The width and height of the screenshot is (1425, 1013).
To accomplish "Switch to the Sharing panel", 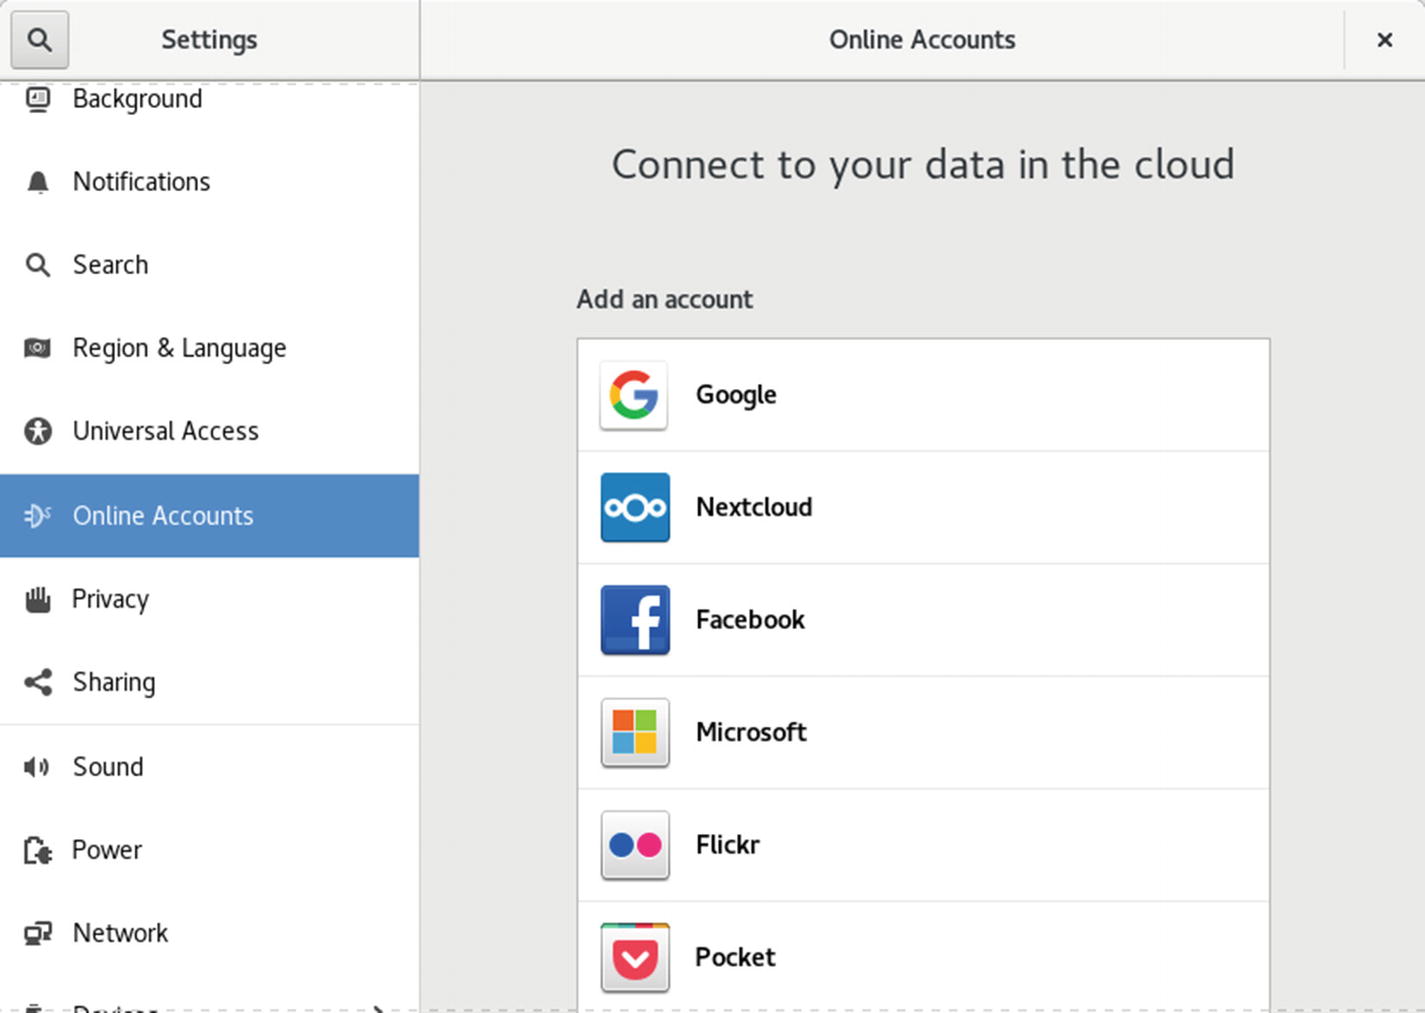I will click(x=209, y=682).
